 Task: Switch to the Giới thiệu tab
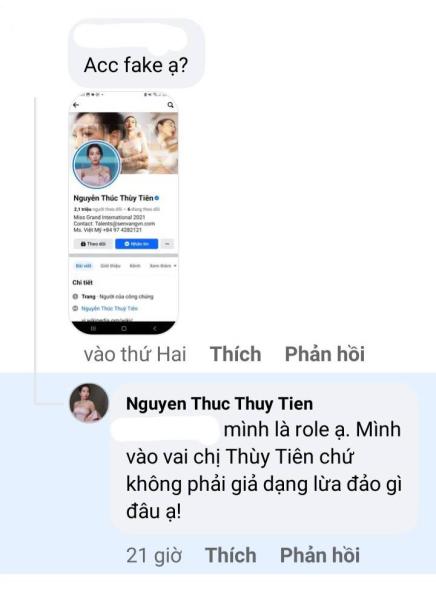click(110, 266)
